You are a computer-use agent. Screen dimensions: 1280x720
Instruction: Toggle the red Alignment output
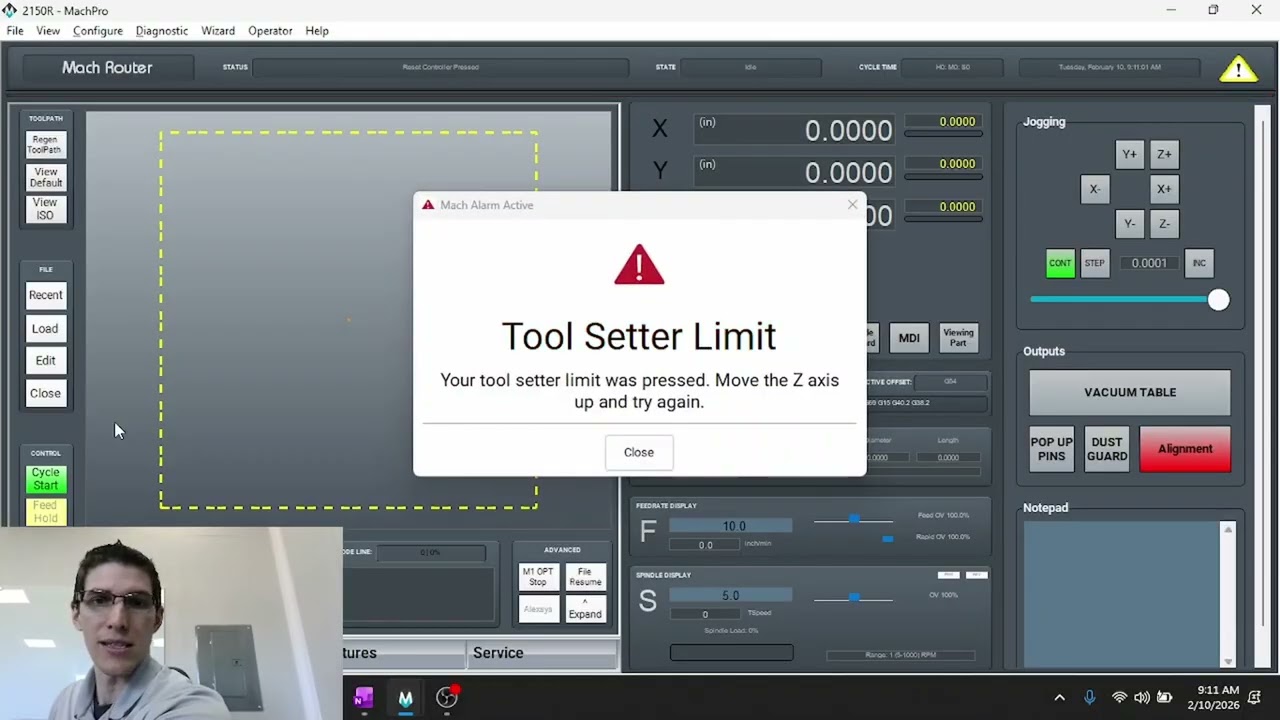pyautogui.click(x=1185, y=449)
